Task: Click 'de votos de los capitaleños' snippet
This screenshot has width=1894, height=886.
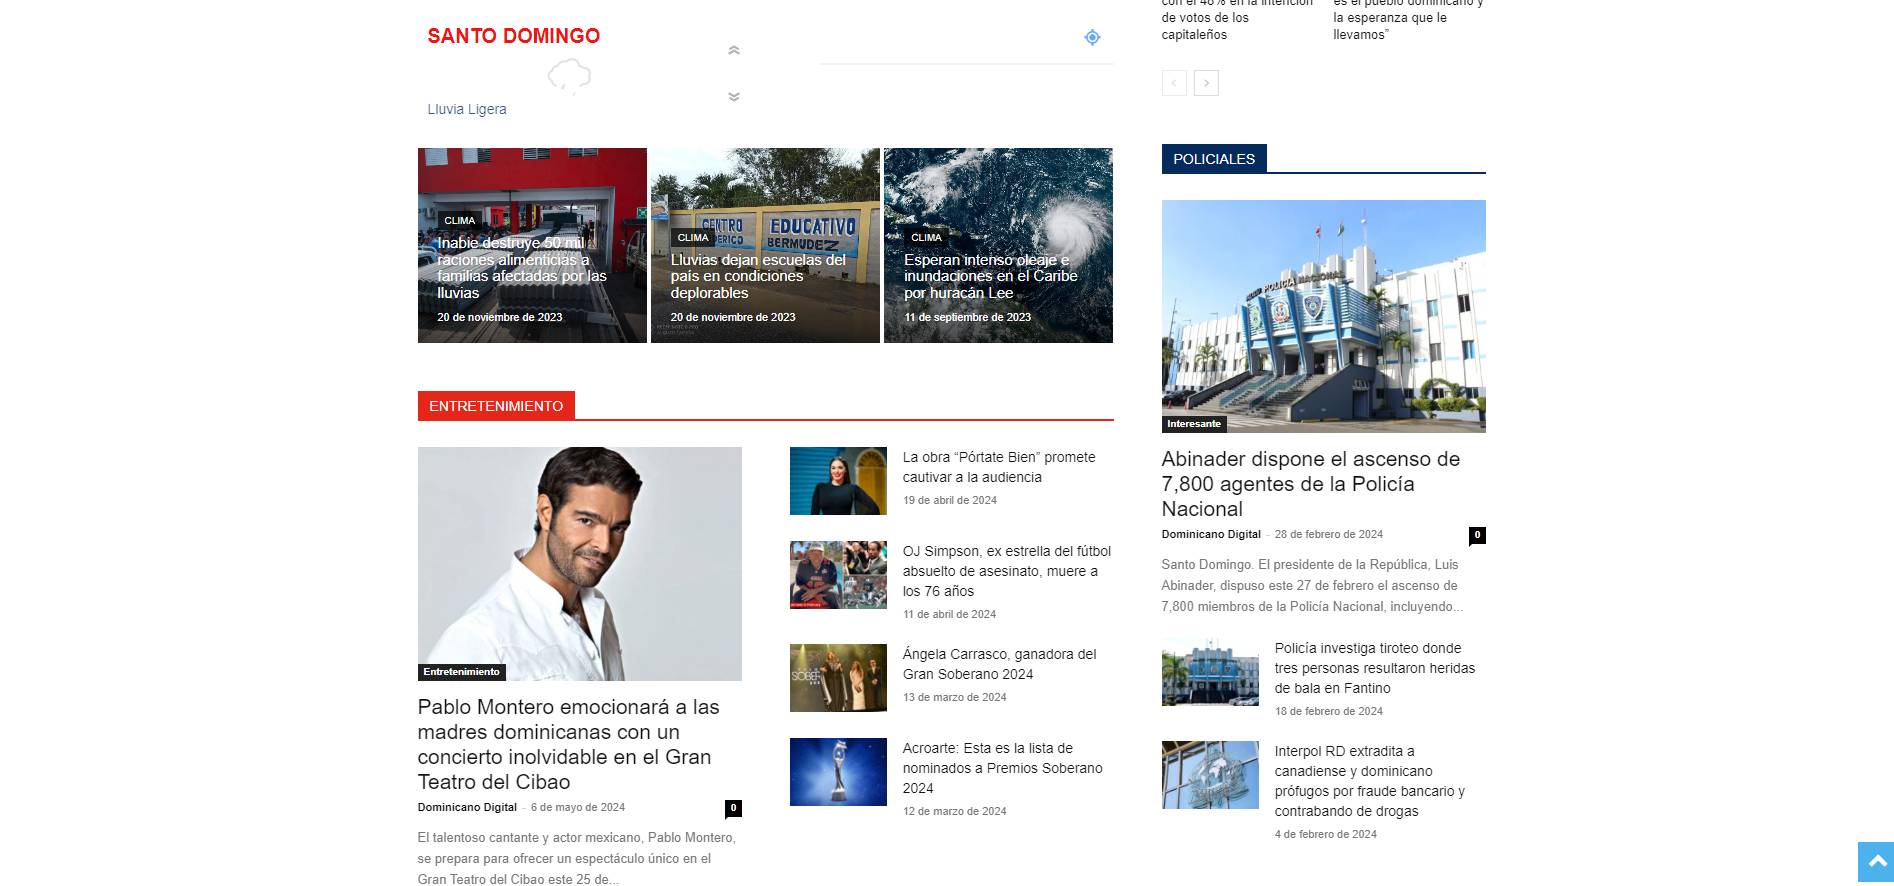Action: coord(1237,18)
